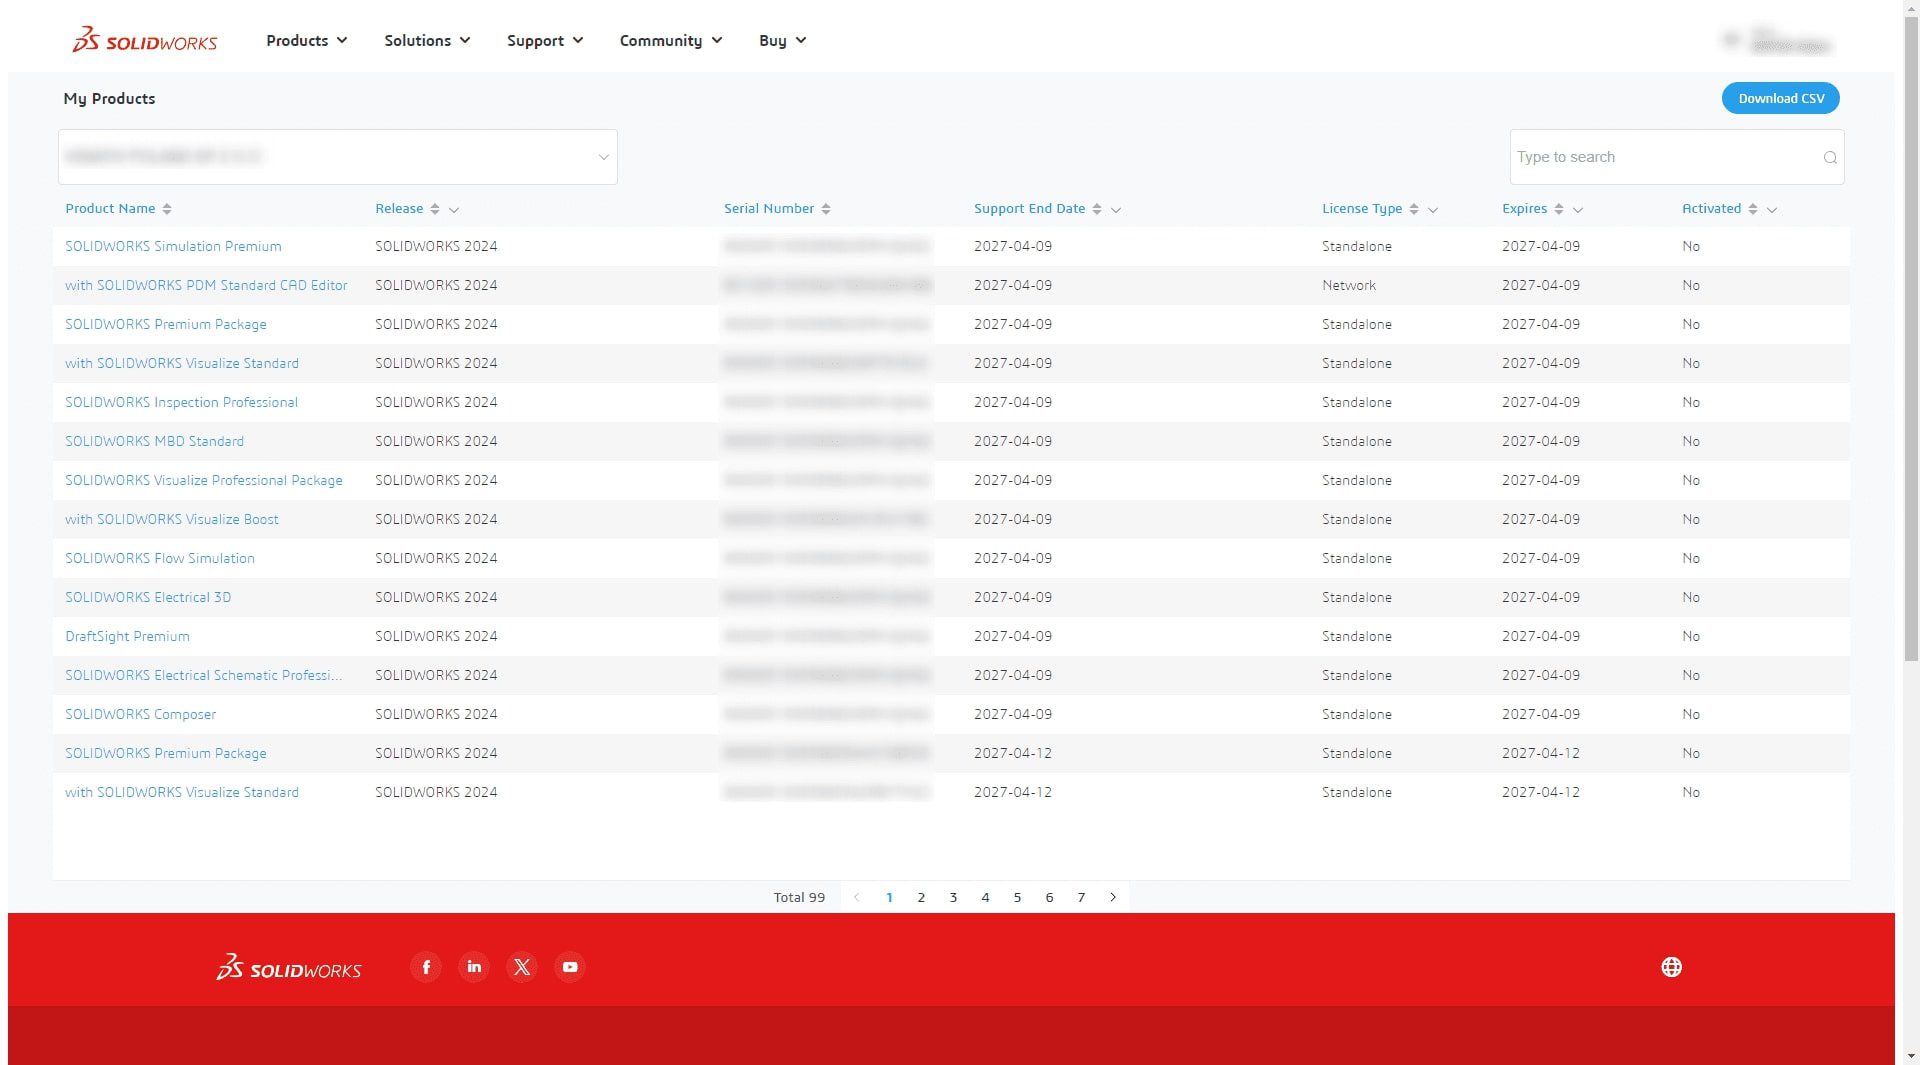
Task: Open SOLIDWORKS Electrical Schematic Professi... link
Action: click(x=204, y=675)
